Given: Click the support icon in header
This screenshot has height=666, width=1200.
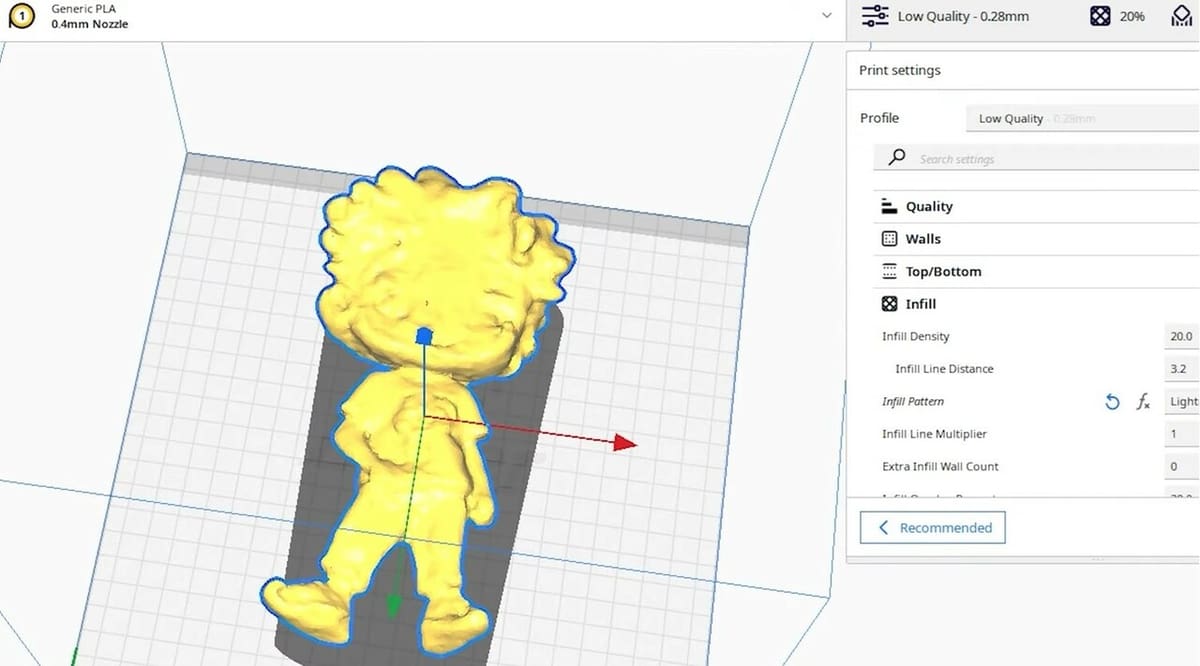Looking at the screenshot, I should coord(1181,16).
